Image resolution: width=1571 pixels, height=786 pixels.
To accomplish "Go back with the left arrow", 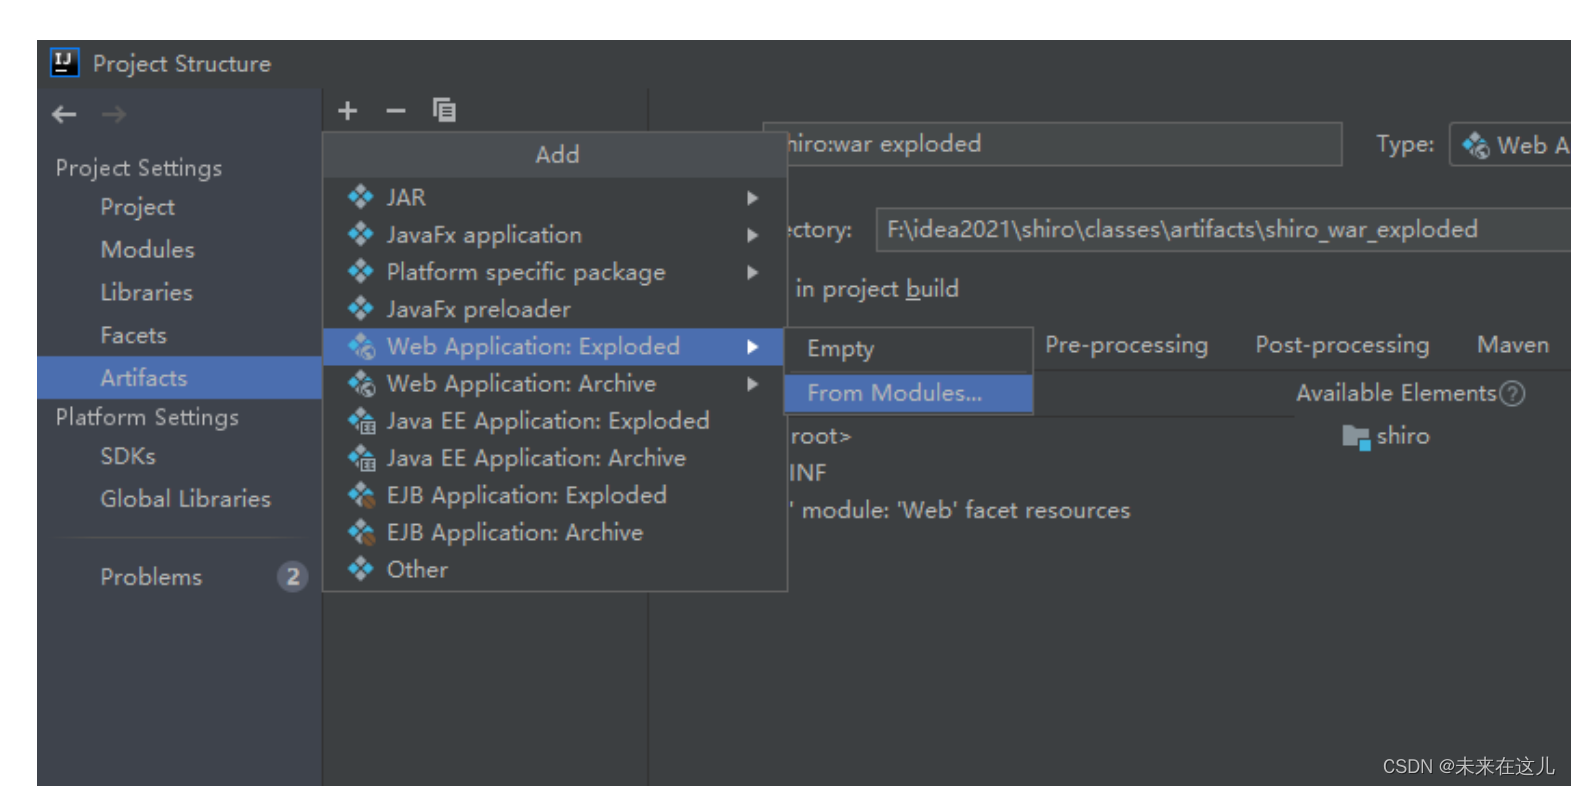I will [x=64, y=114].
